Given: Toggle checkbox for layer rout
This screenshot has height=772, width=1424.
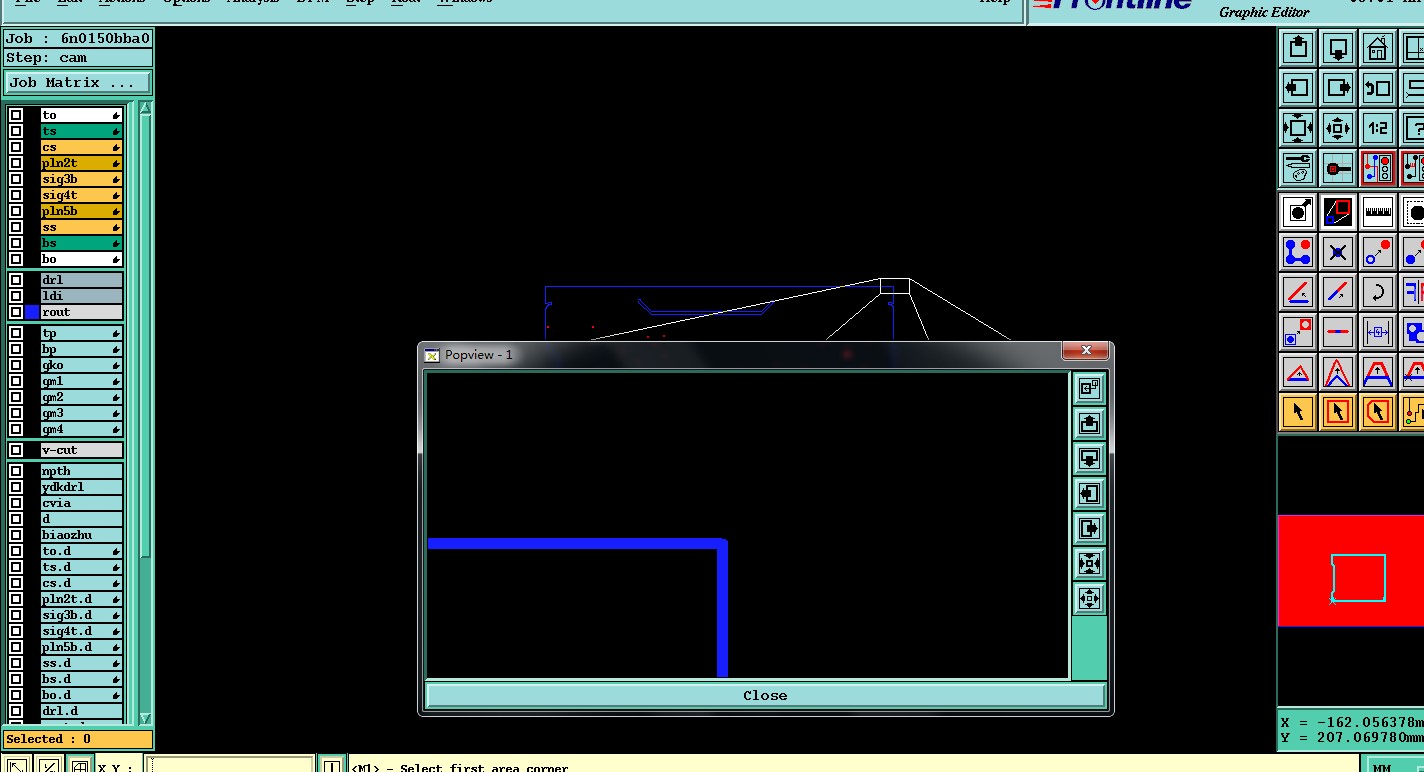Looking at the screenshot, I should 16,312.
